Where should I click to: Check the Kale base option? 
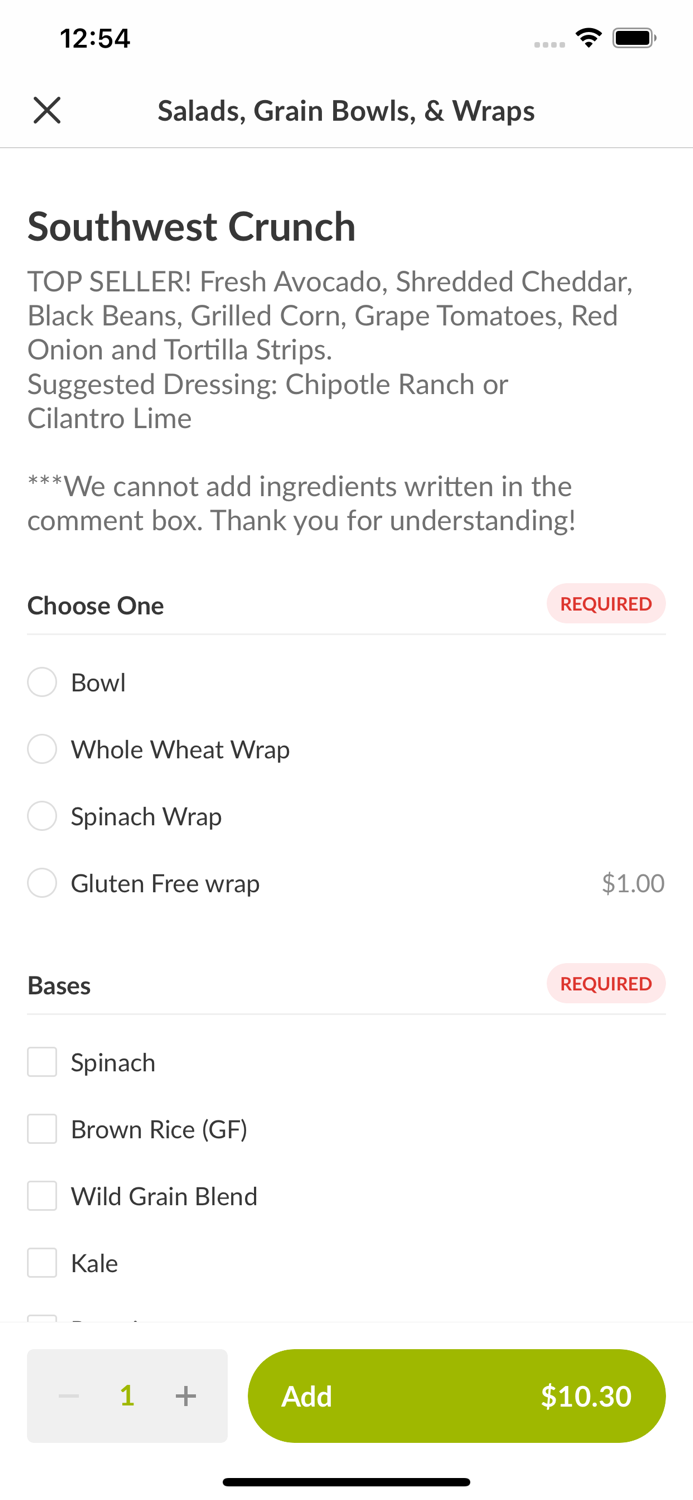coord(42,1263)
